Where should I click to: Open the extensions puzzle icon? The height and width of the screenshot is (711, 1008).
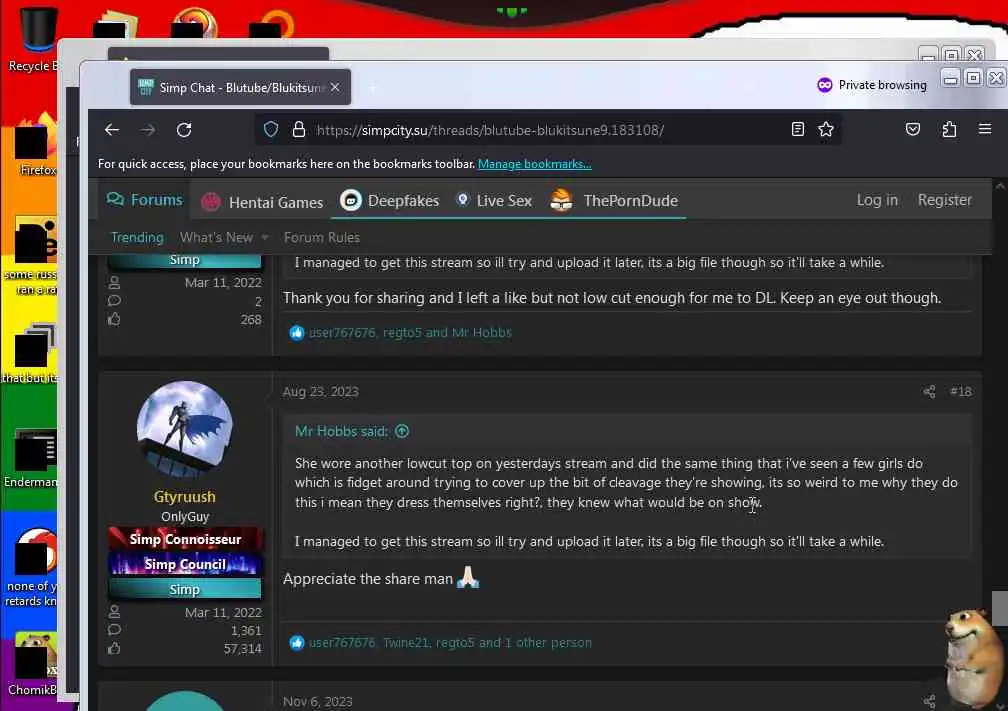tap(949, 130)
